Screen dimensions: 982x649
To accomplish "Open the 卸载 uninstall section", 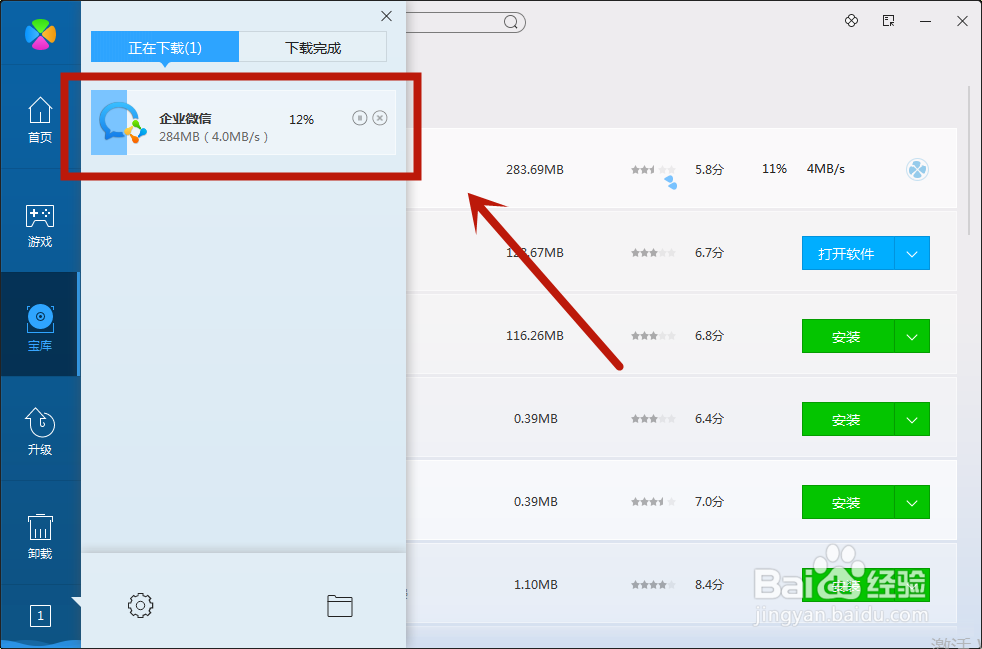I will pos(40,536).
